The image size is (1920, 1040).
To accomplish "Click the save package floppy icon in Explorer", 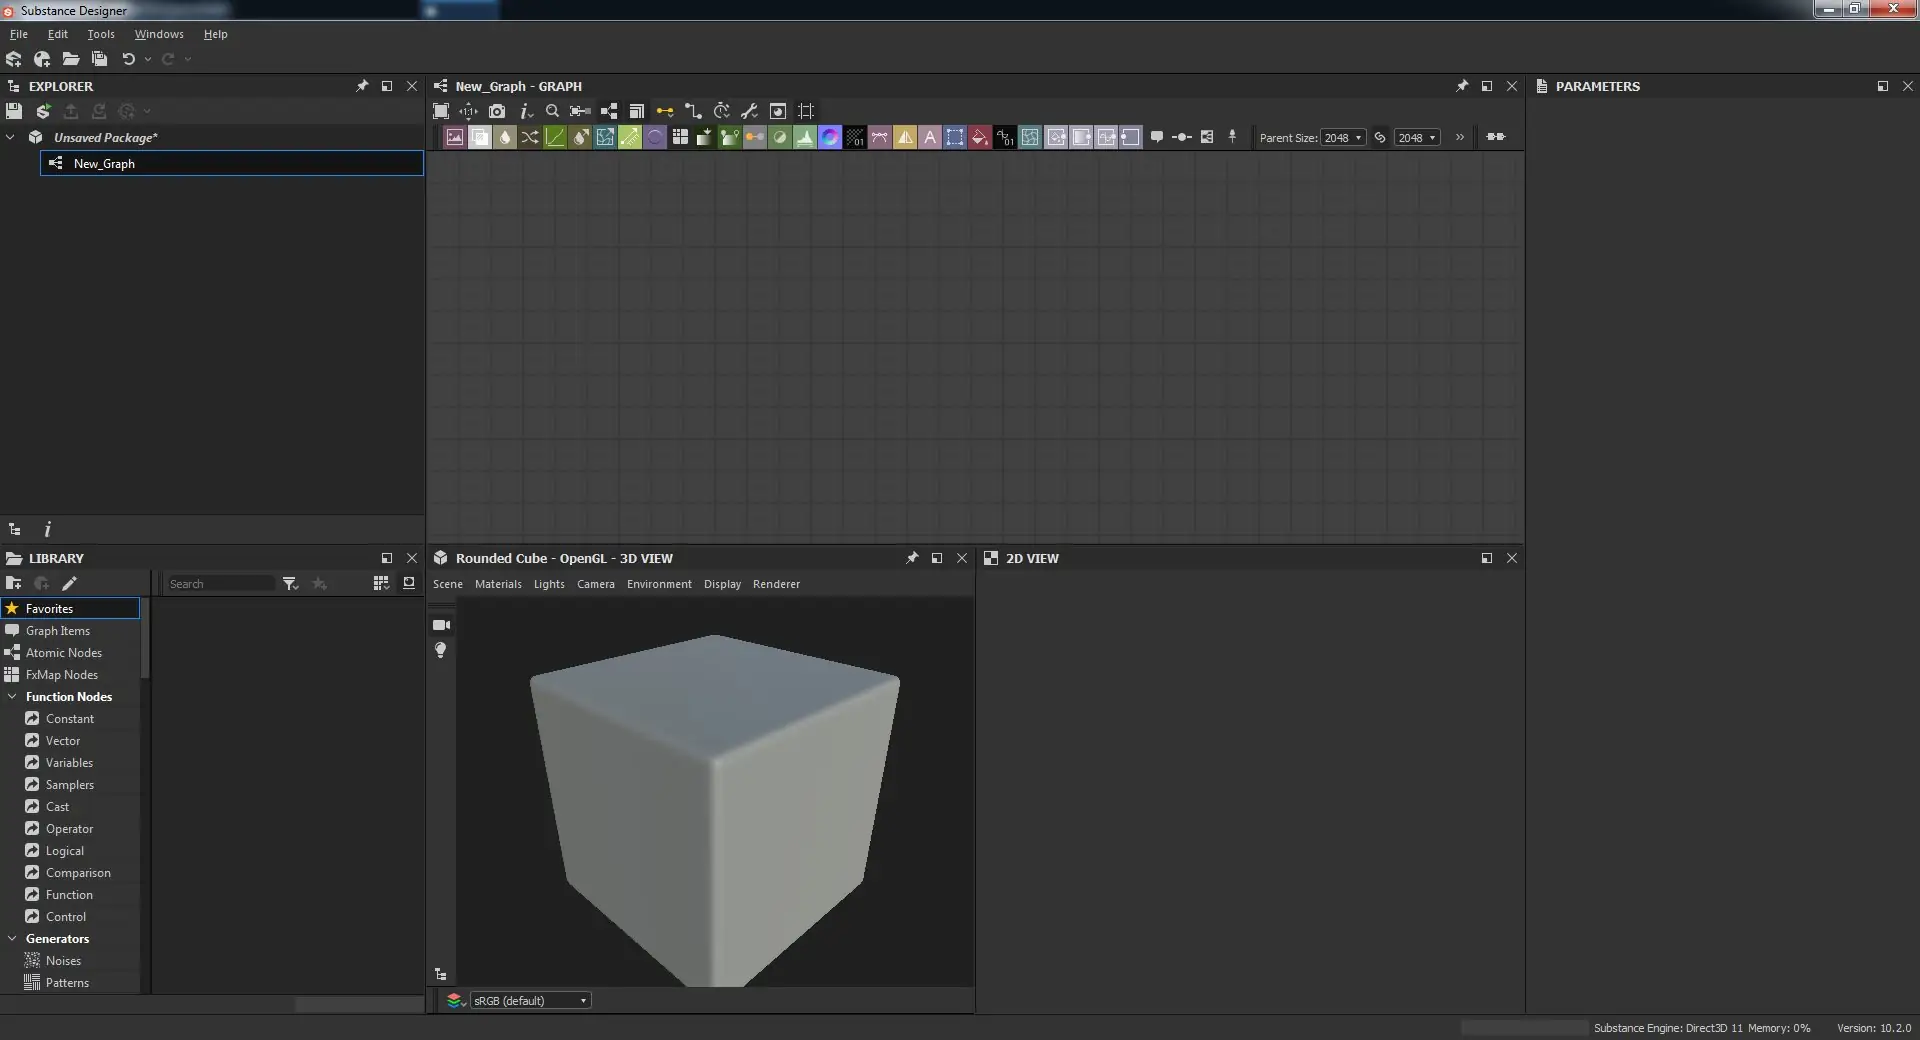I will pos(14,111).
